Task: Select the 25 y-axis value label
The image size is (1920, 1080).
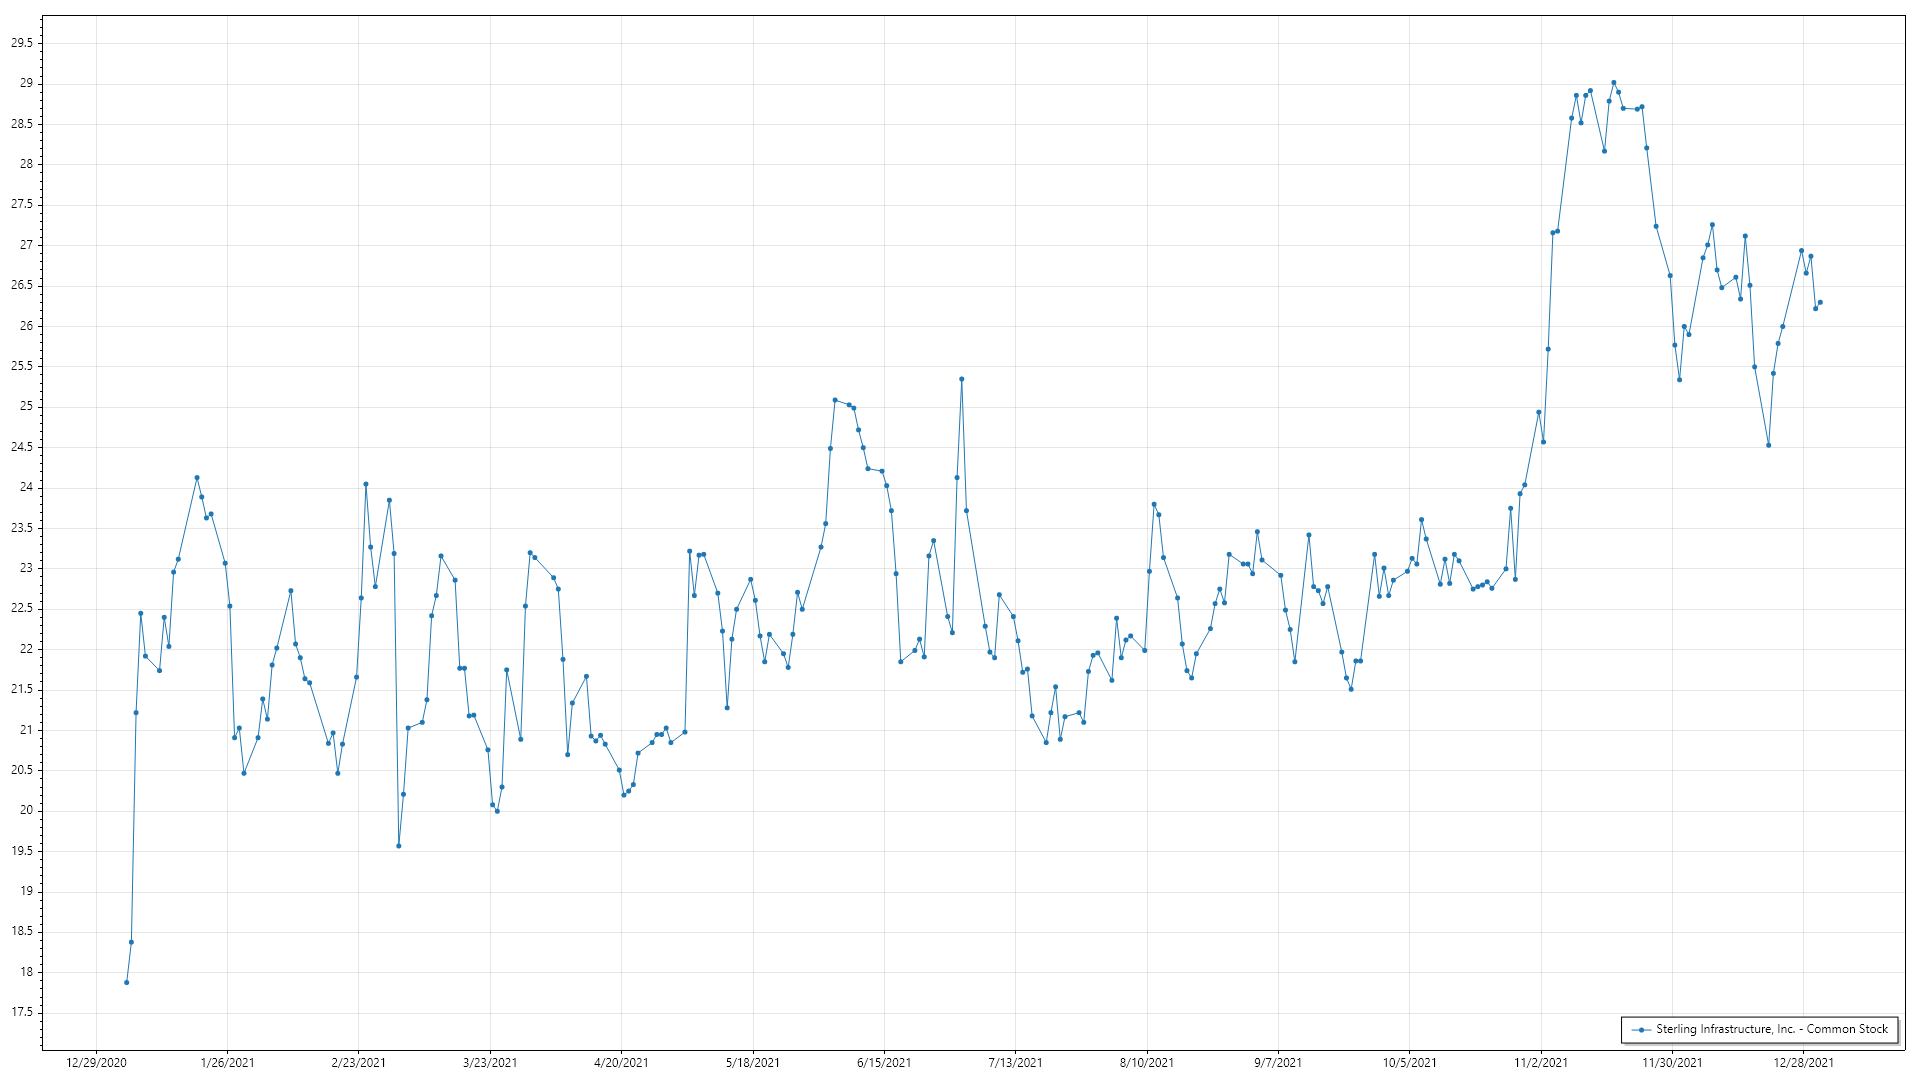Action: coord(26,407)
